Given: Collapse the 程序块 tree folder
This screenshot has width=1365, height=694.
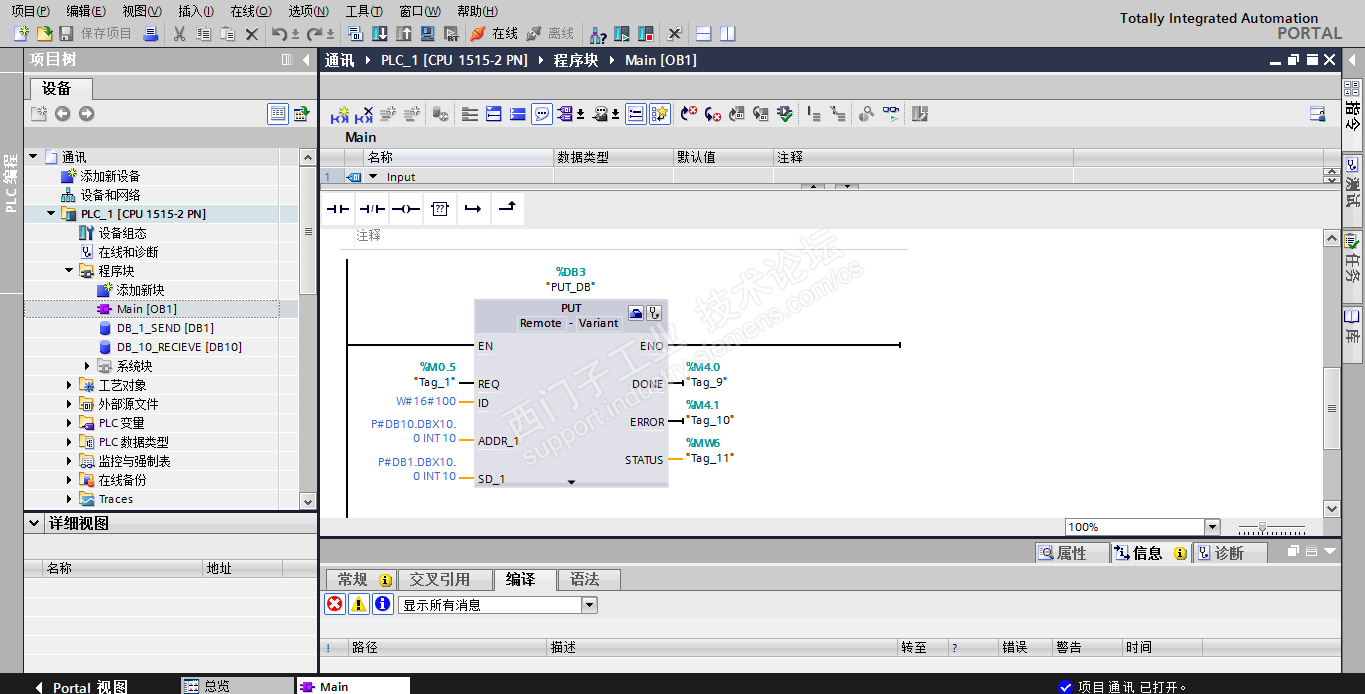Looking at the screenshot, I should [70, 271].
